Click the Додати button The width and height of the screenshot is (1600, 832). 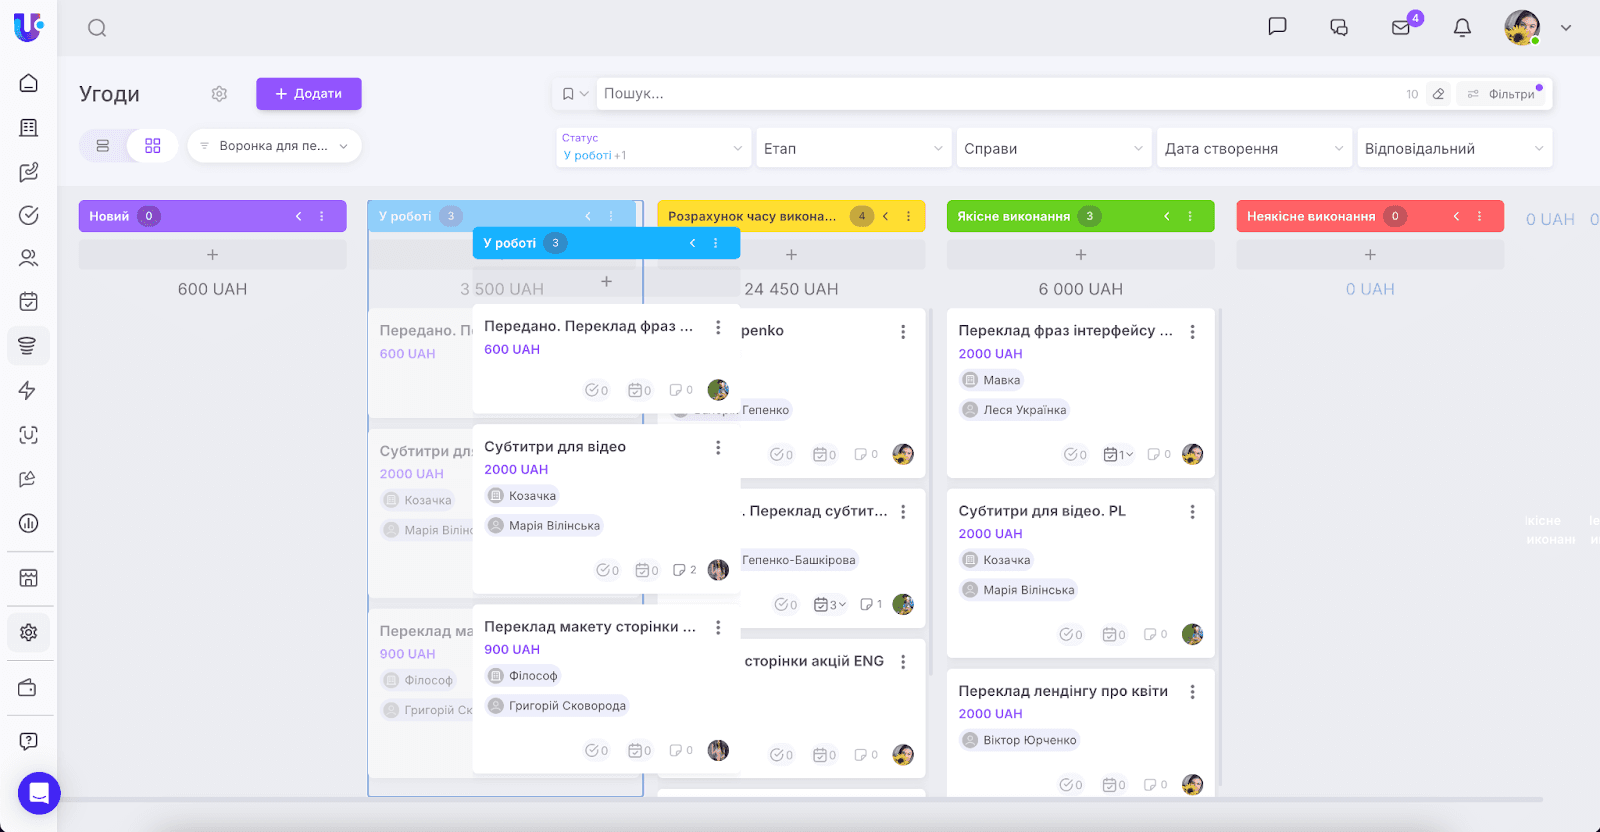click(309, 94)
